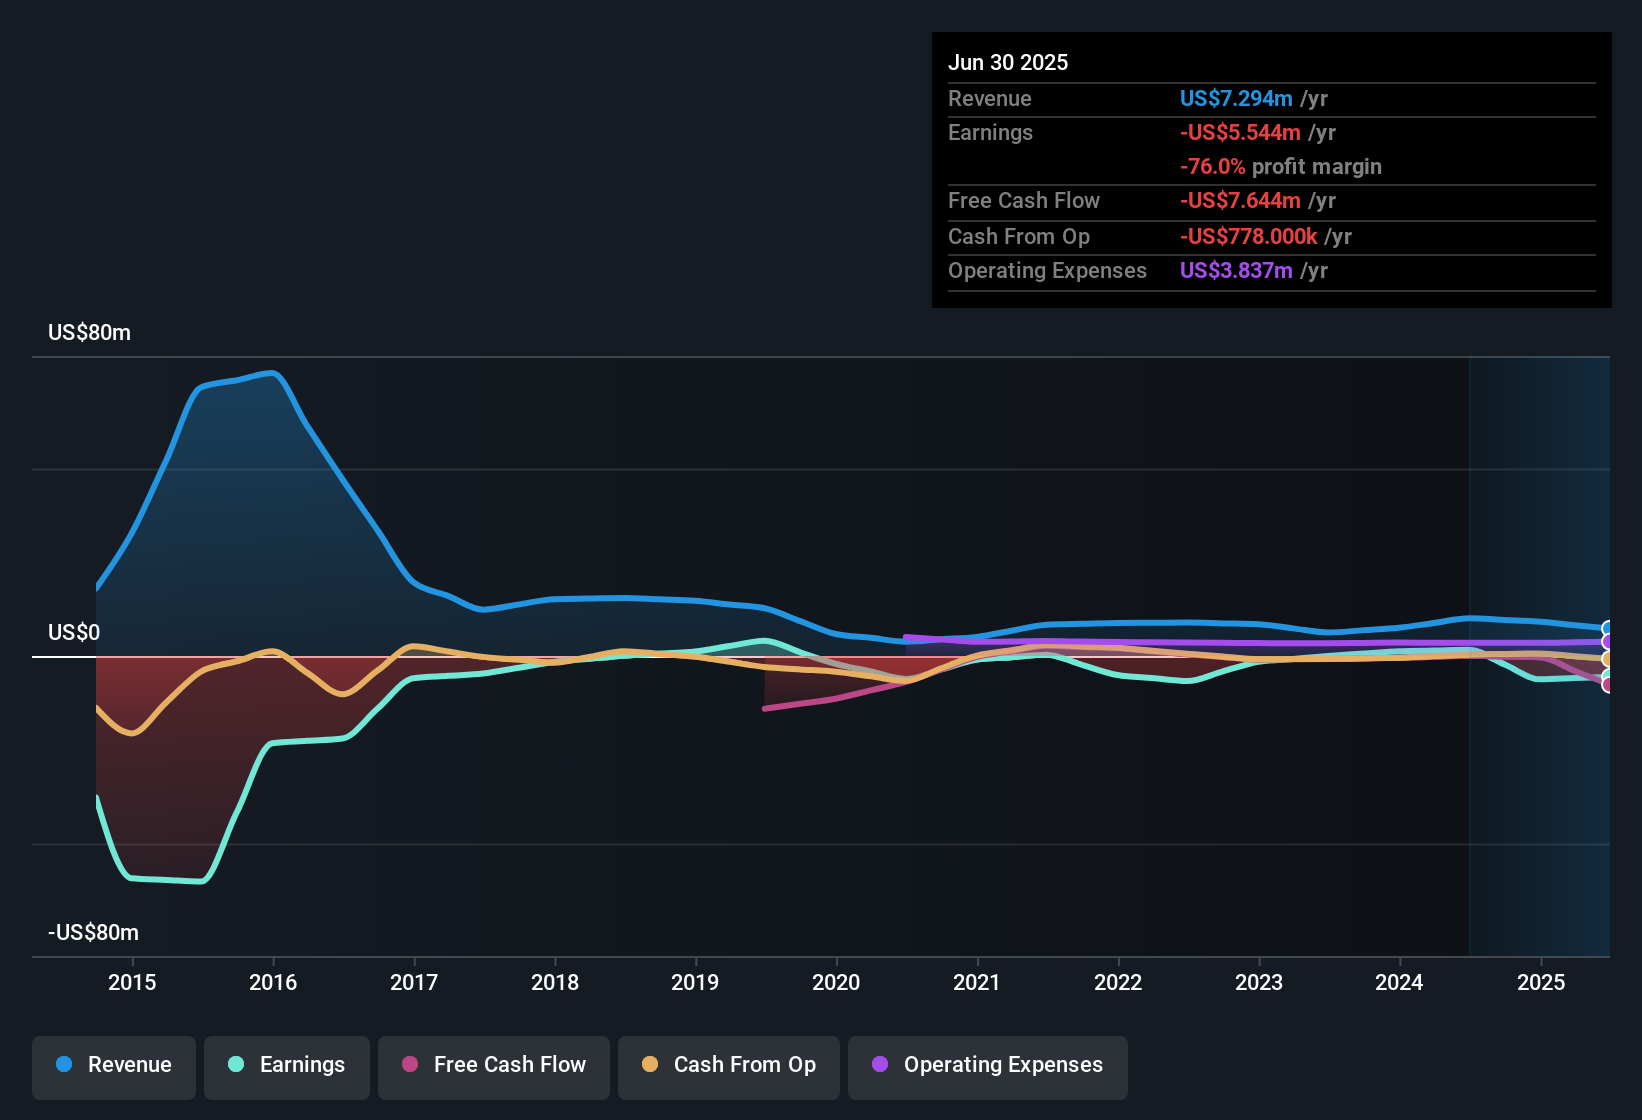Select the orange Cash From Op endpoint marker
This screenshot has height=1120, width=1642.
click(x=1606, y=658)
